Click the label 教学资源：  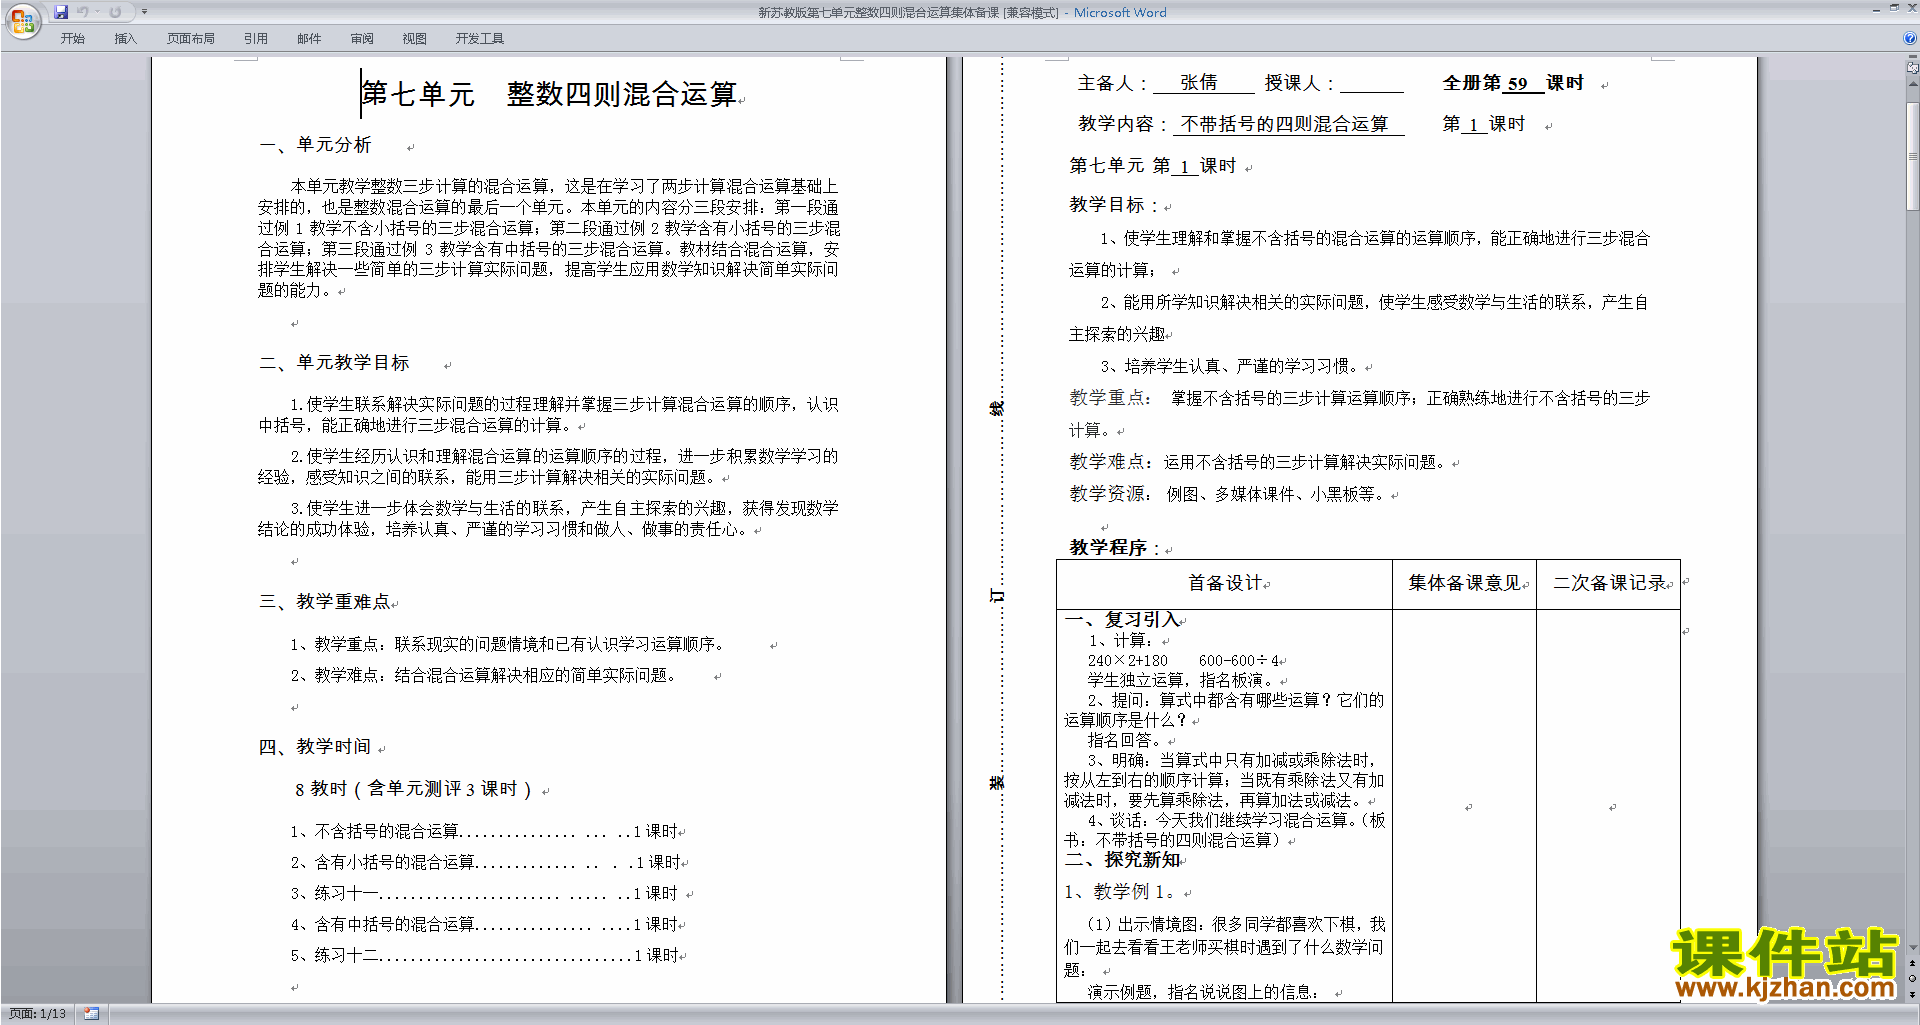(1110, 494)
